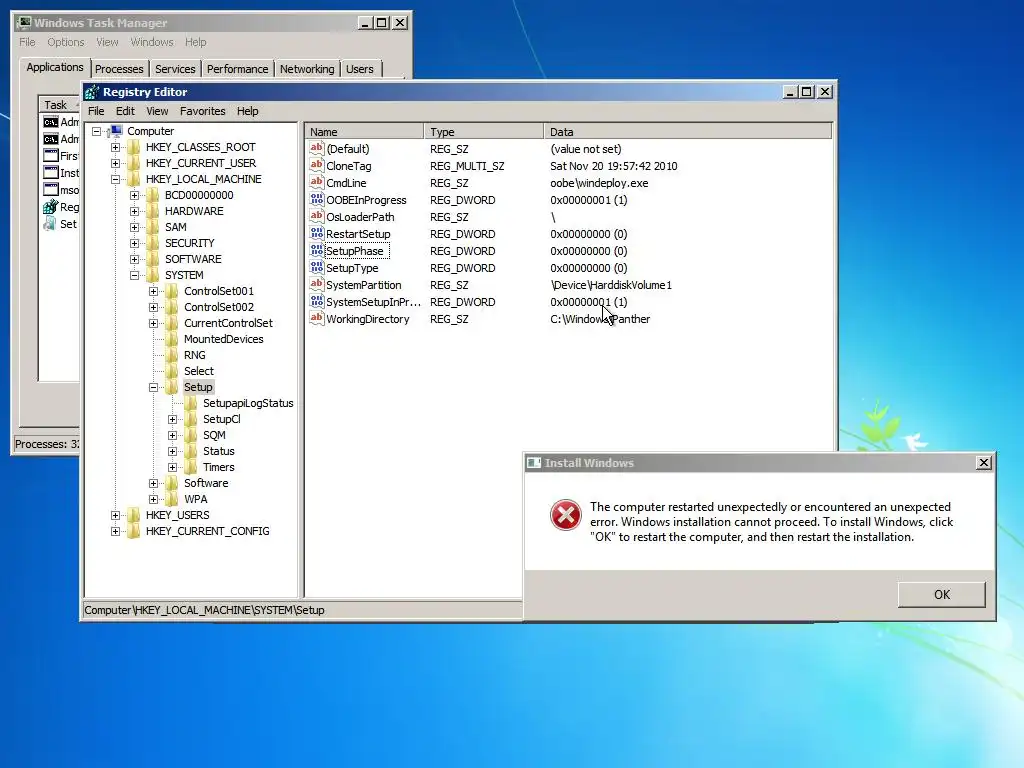Expand the BCD00000000 key

(135, 195)
